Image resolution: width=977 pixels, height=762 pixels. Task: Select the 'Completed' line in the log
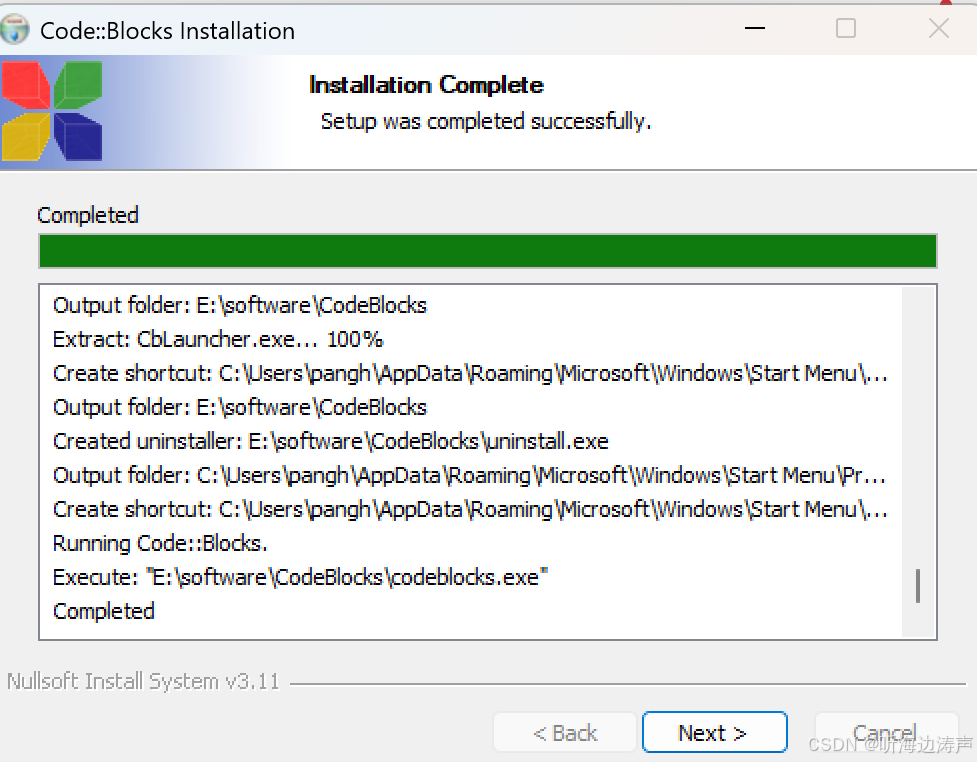pos(103,611)
